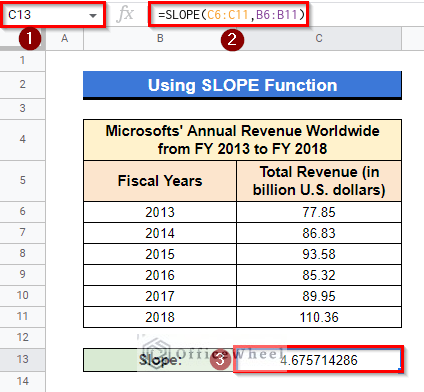
Task: Select row 3 header
Action: click(22, 109)
